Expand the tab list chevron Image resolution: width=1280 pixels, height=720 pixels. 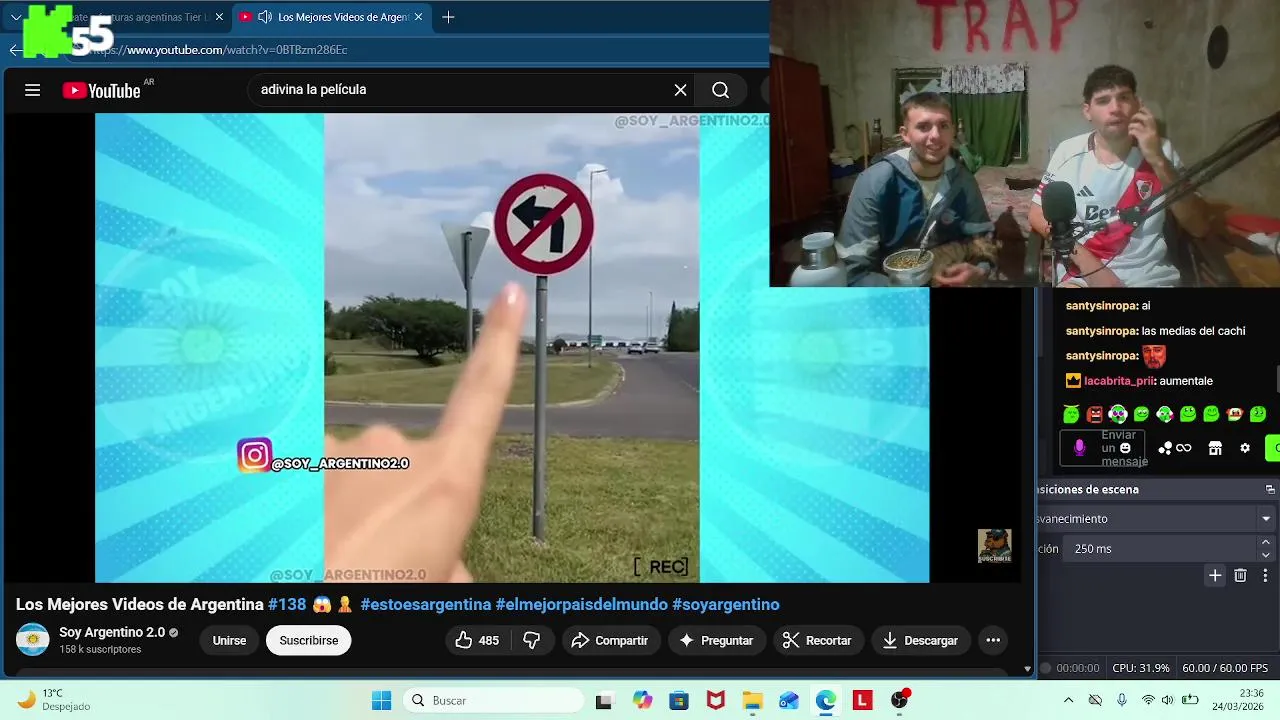(x=16, y=17)
